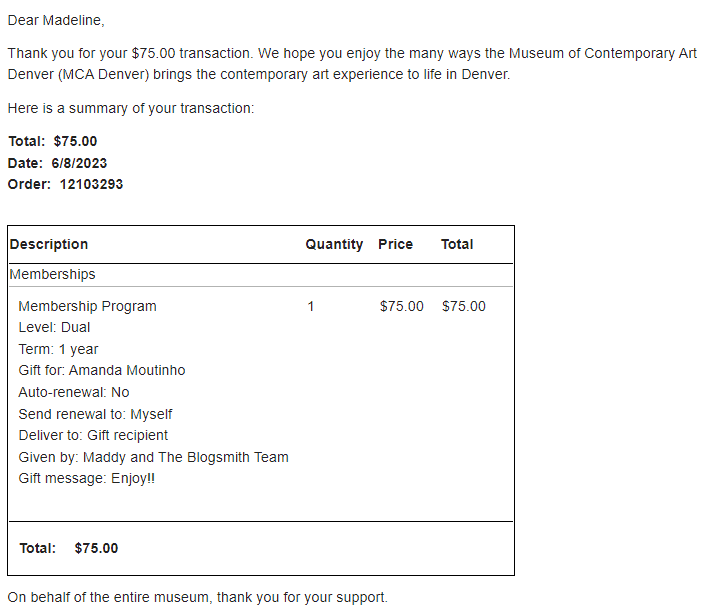Click the Auto-renewal: No line

pos(74,392)
